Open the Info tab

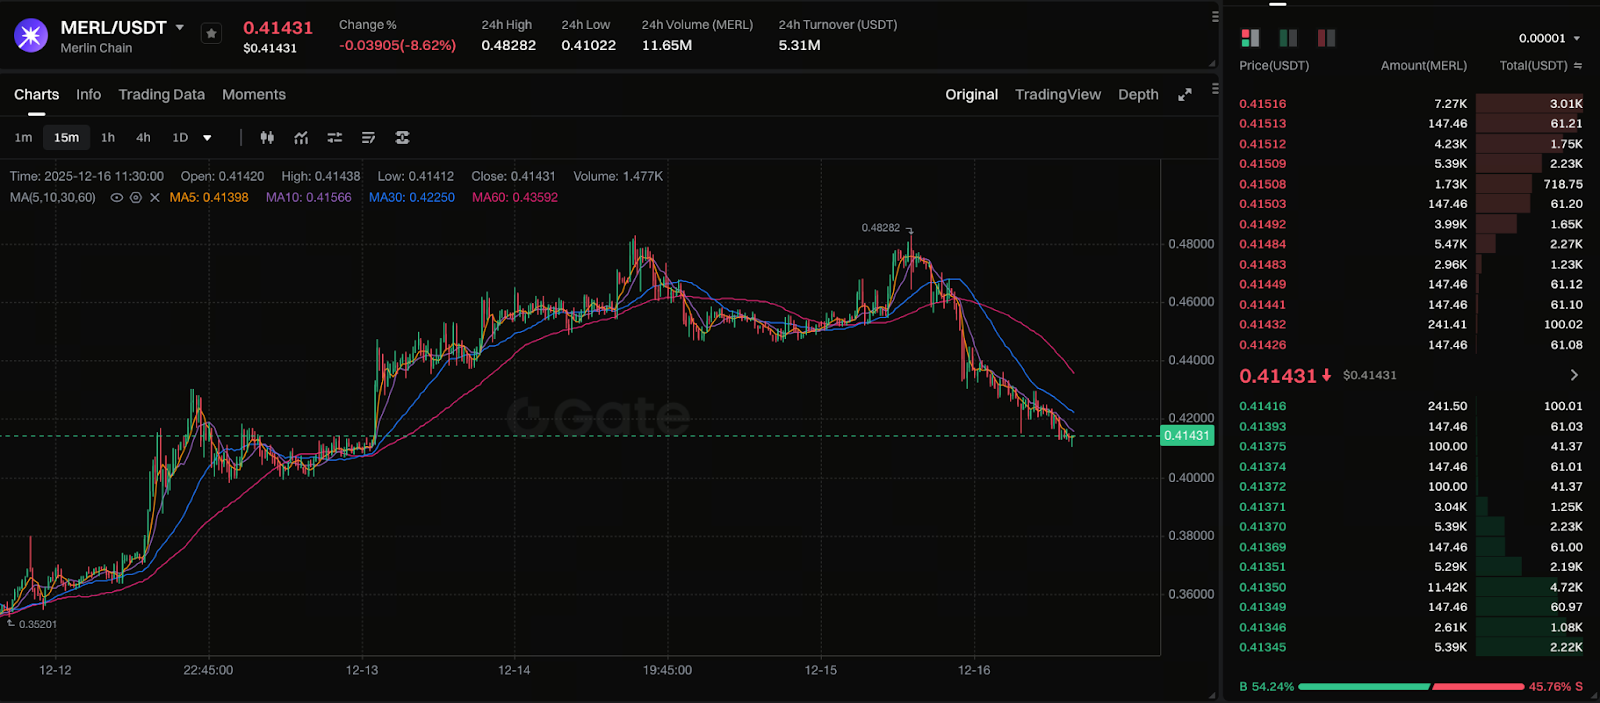(x=88, y=95)
